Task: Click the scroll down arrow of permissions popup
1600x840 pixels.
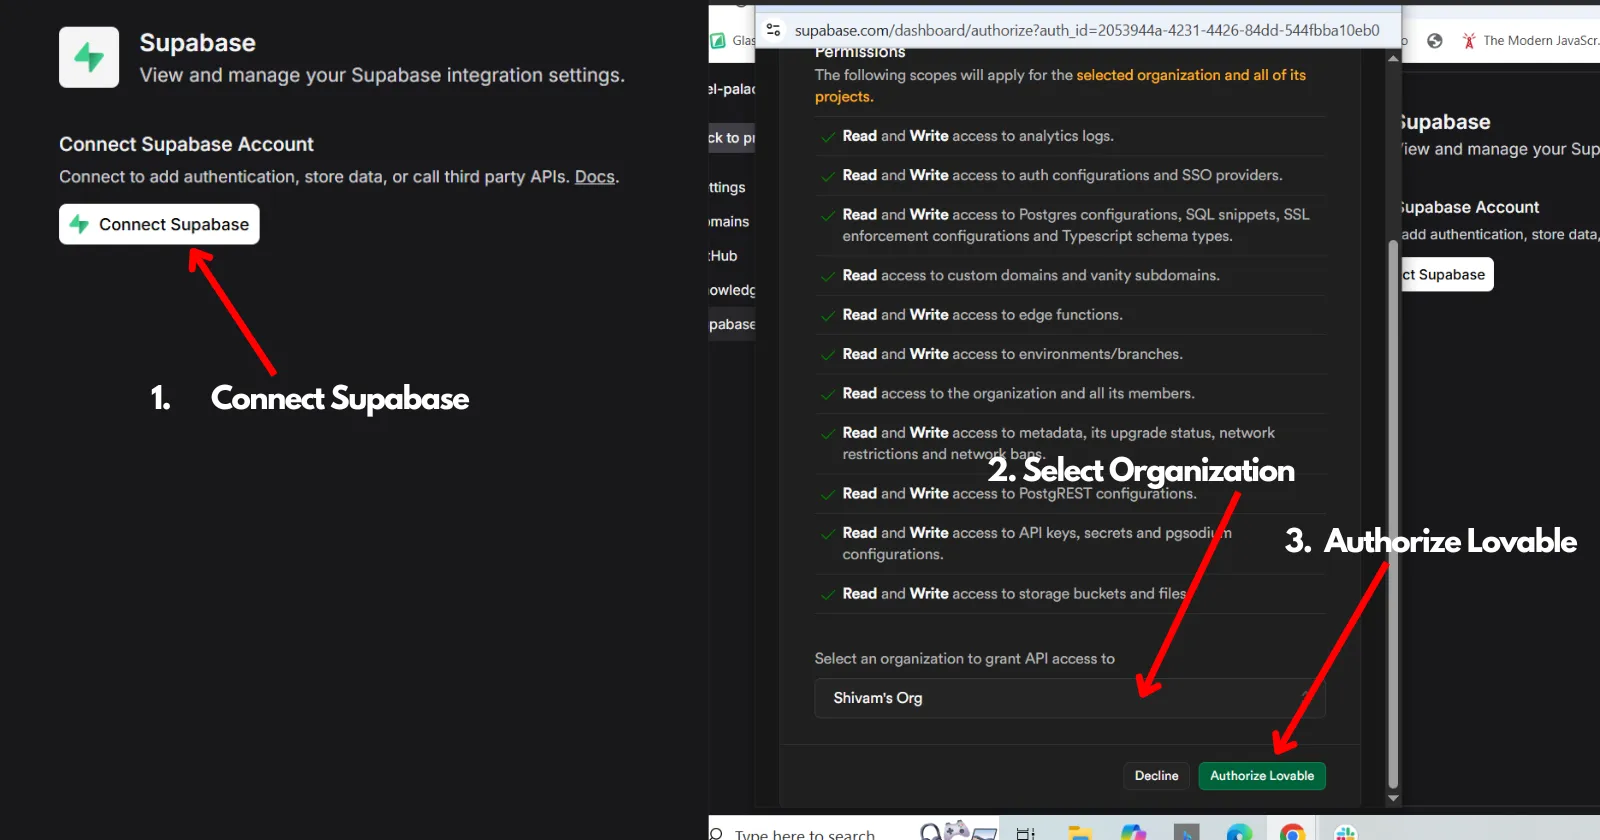Action: [x=1393, y=798]
